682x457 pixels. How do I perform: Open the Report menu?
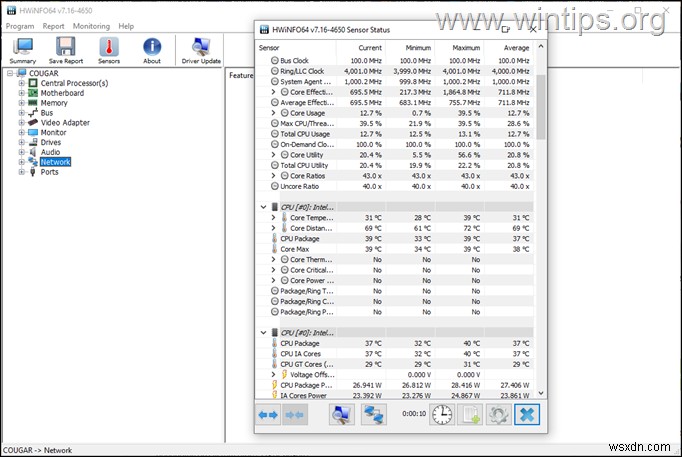point(53,26)
